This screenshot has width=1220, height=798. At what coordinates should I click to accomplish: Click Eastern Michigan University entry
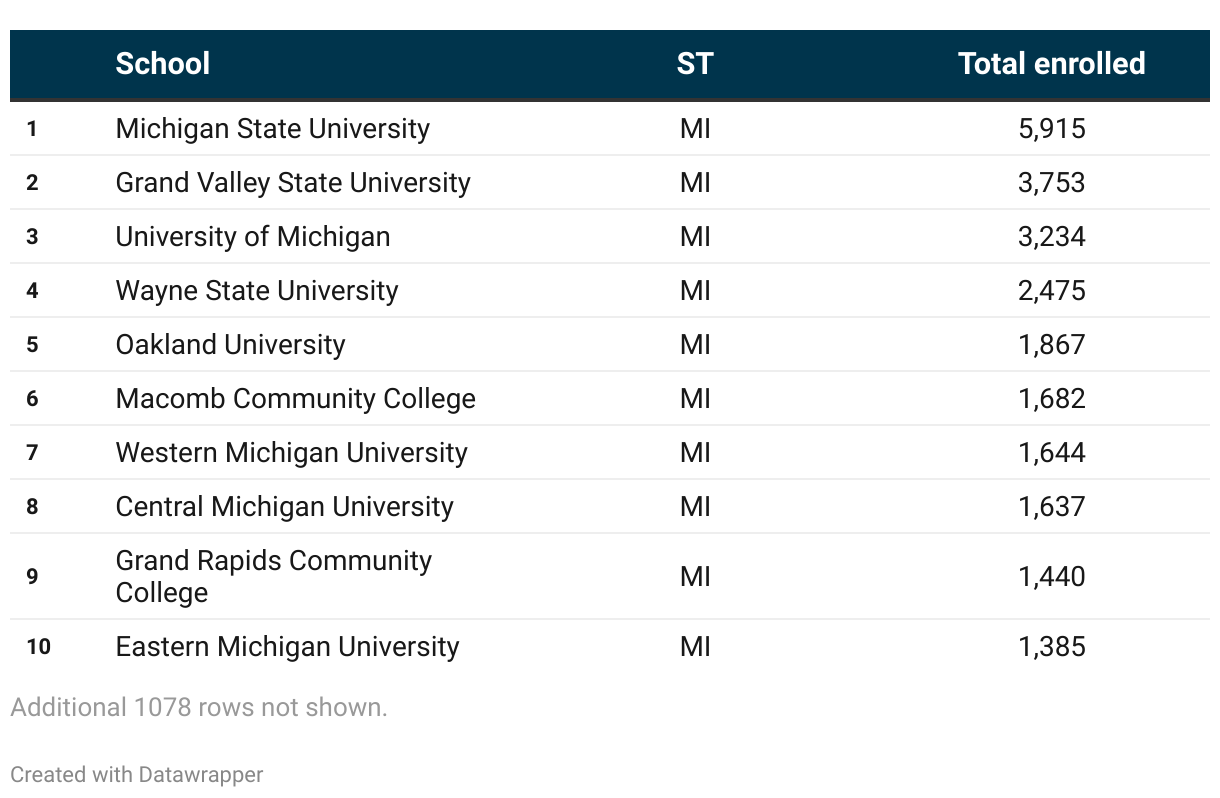[287, 647]
